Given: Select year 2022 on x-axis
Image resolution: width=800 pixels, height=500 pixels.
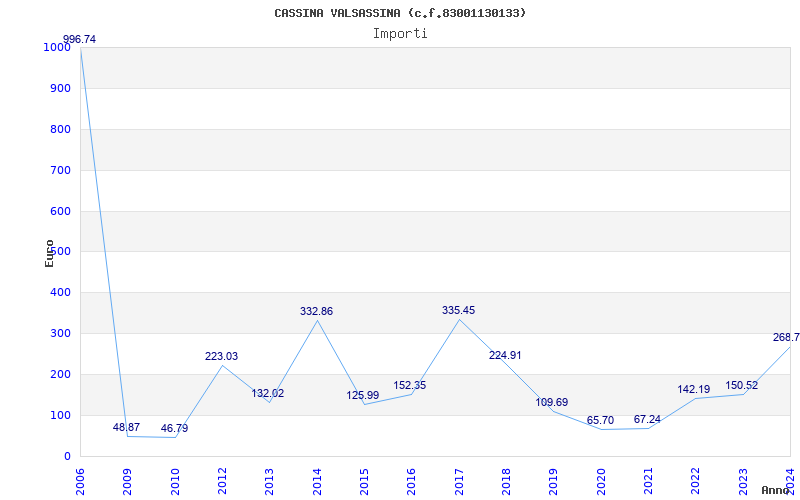Looking at the screenshot, I should tap(696, 482).
